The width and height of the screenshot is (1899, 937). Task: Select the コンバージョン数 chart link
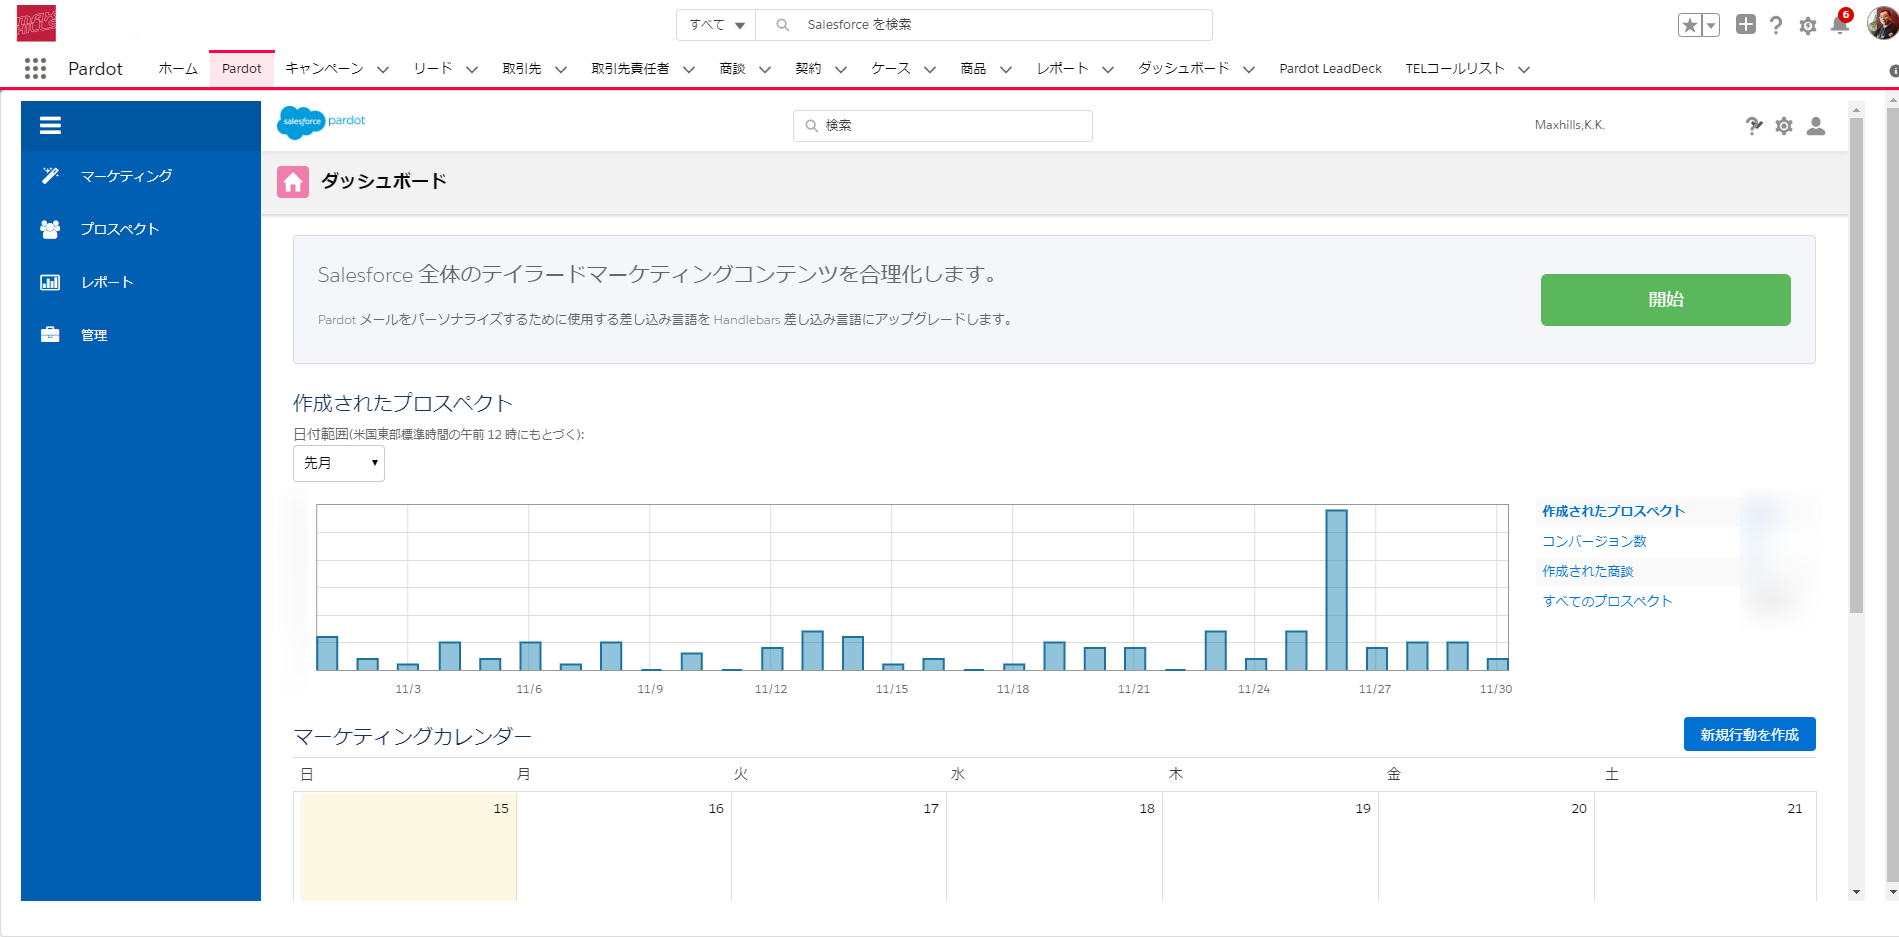coord(1594,541)
